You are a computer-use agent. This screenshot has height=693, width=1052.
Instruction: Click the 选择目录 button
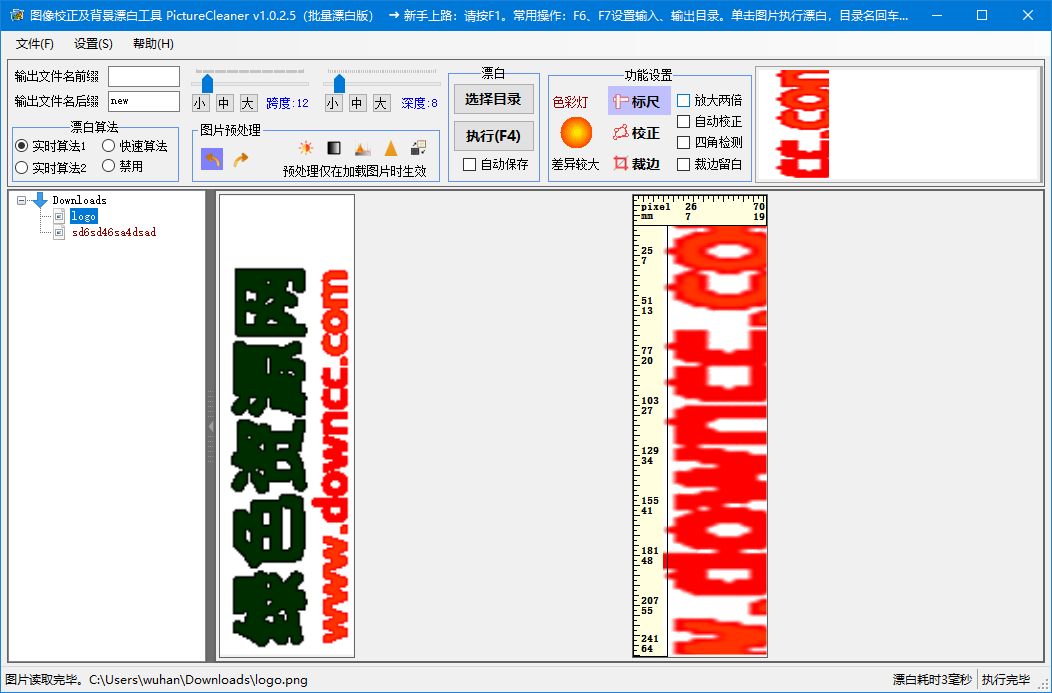coord(495,99)
